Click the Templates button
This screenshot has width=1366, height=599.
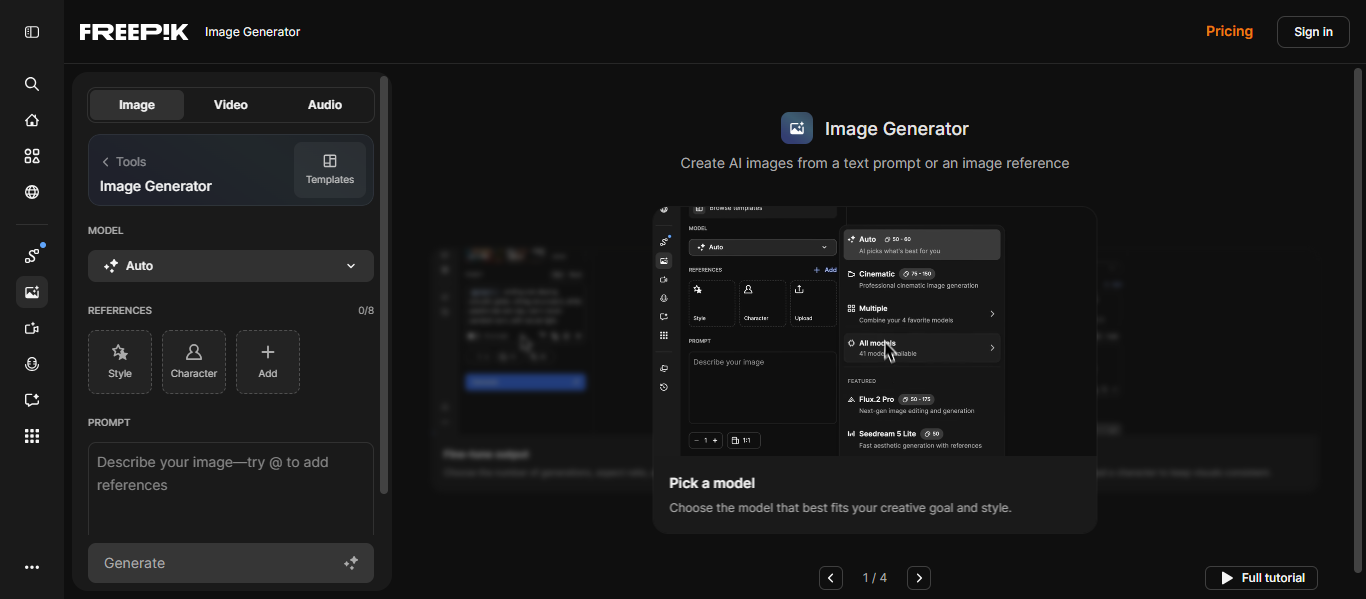330,170
